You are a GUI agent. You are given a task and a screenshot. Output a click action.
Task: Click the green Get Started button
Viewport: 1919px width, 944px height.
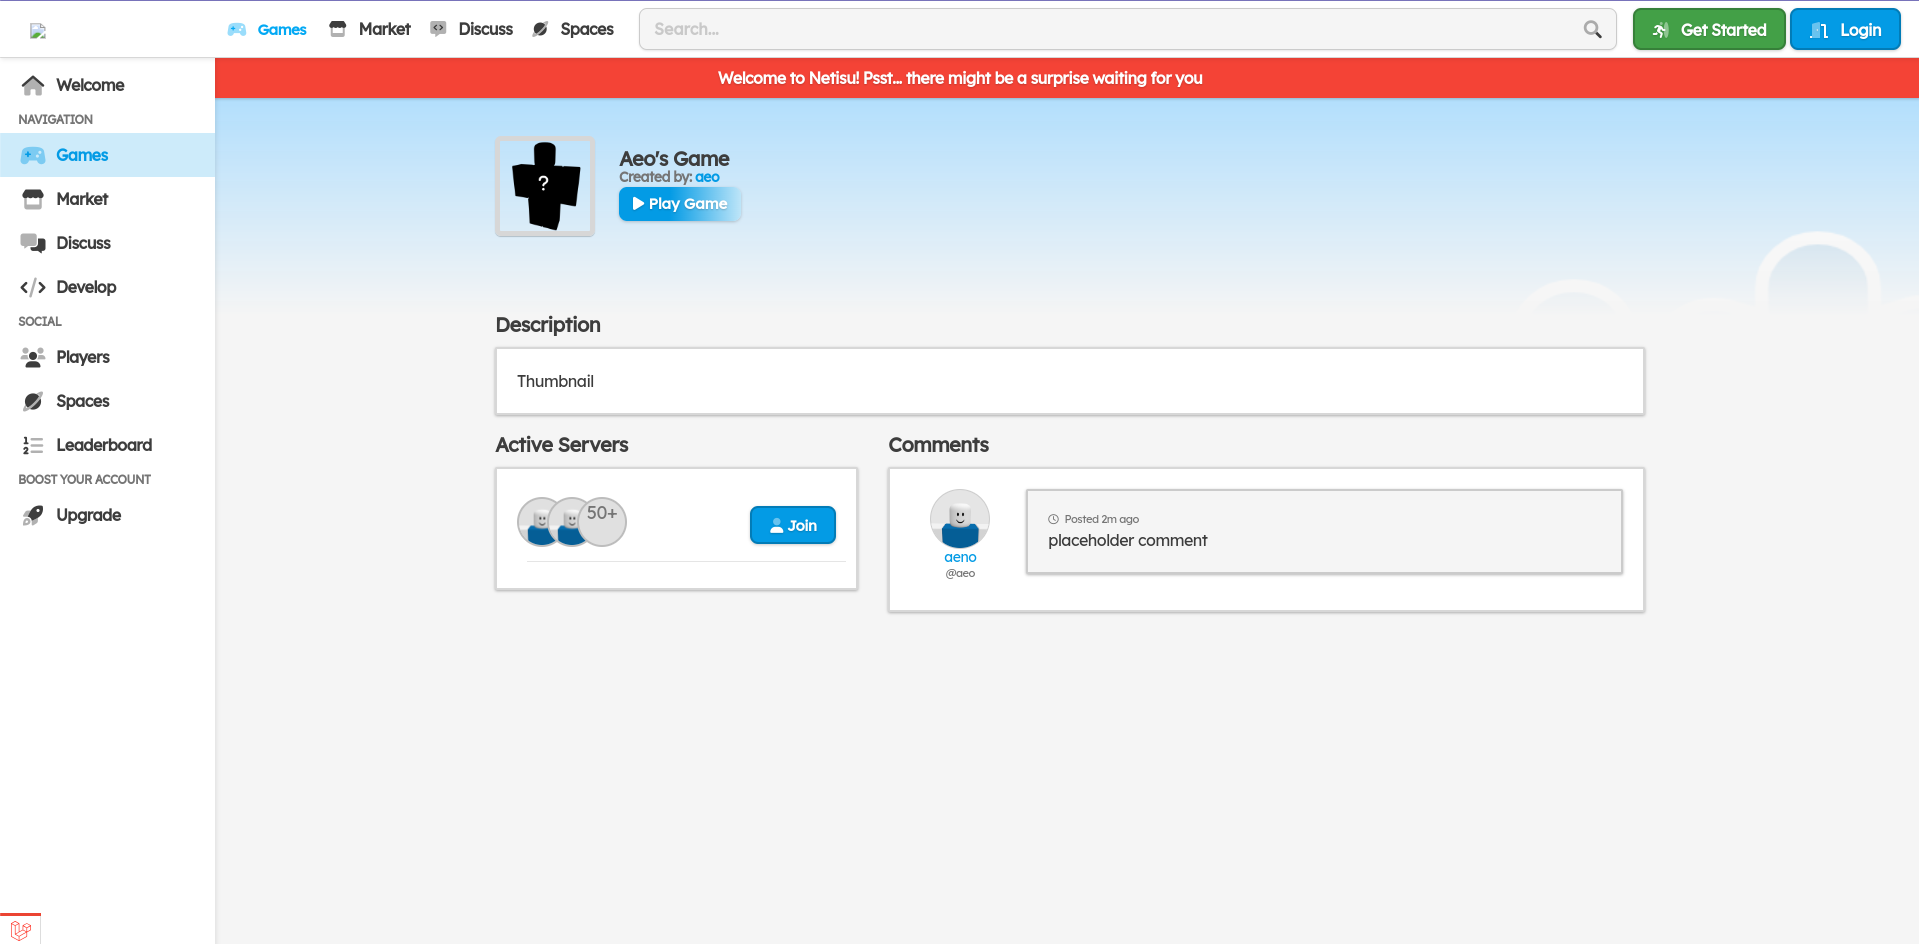1708,30
